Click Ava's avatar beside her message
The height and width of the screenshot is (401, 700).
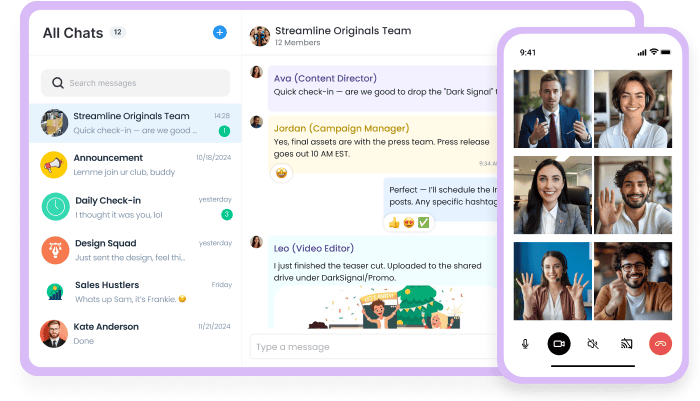coord(256,72)
